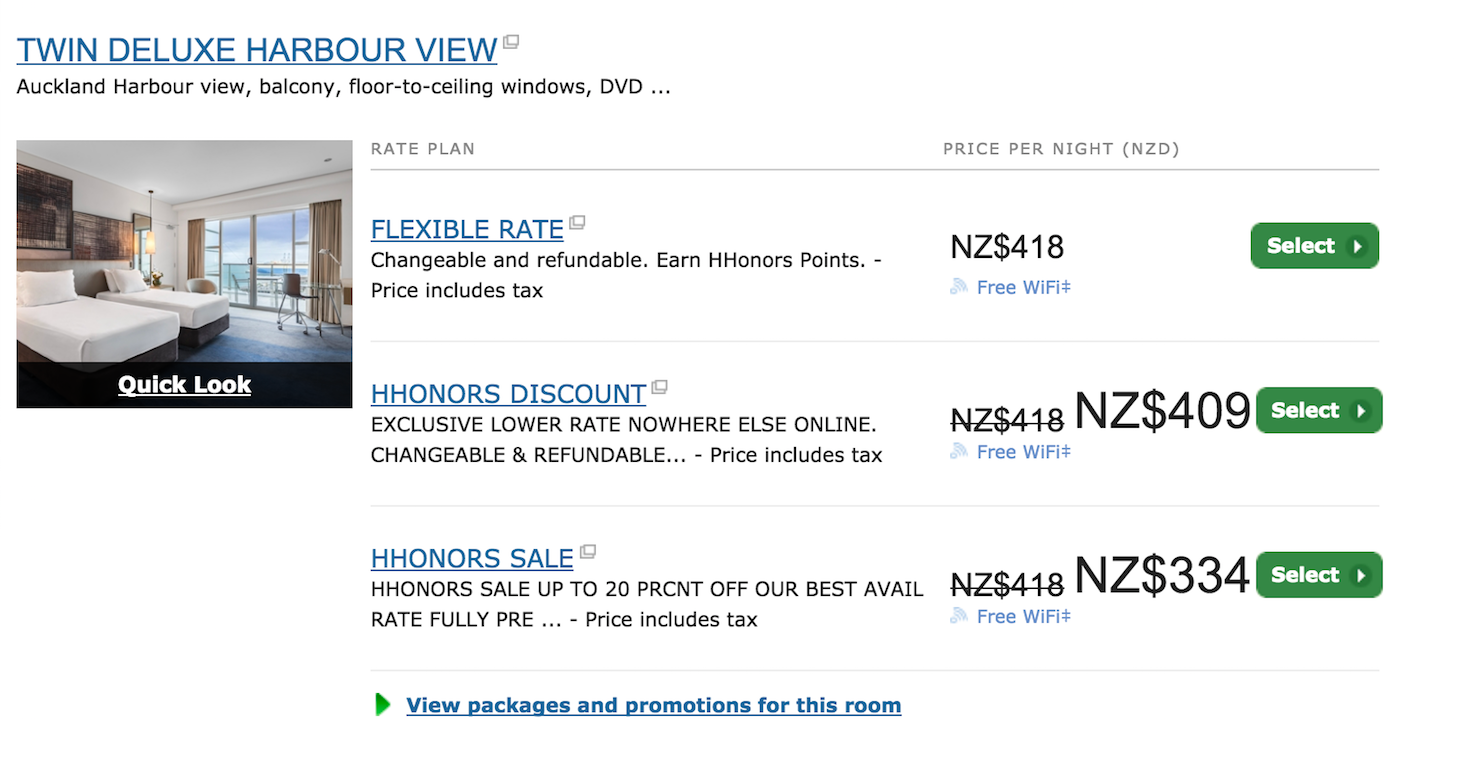1462x758 pixels.
Task: Open the Flexible Rate plan details
Action: tap(467, 229)
